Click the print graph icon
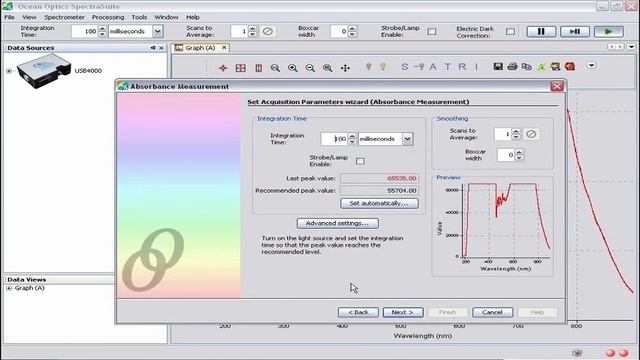Image resolution: width=640 pixels, height=360 pixels. point(512,66)
